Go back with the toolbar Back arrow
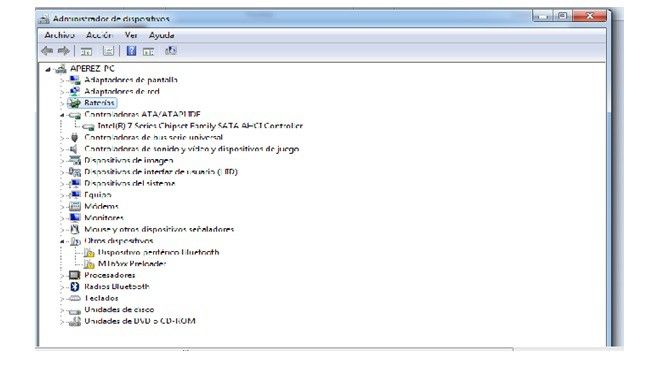The height and width of the screenshot is (383, 652). (47, 51)
